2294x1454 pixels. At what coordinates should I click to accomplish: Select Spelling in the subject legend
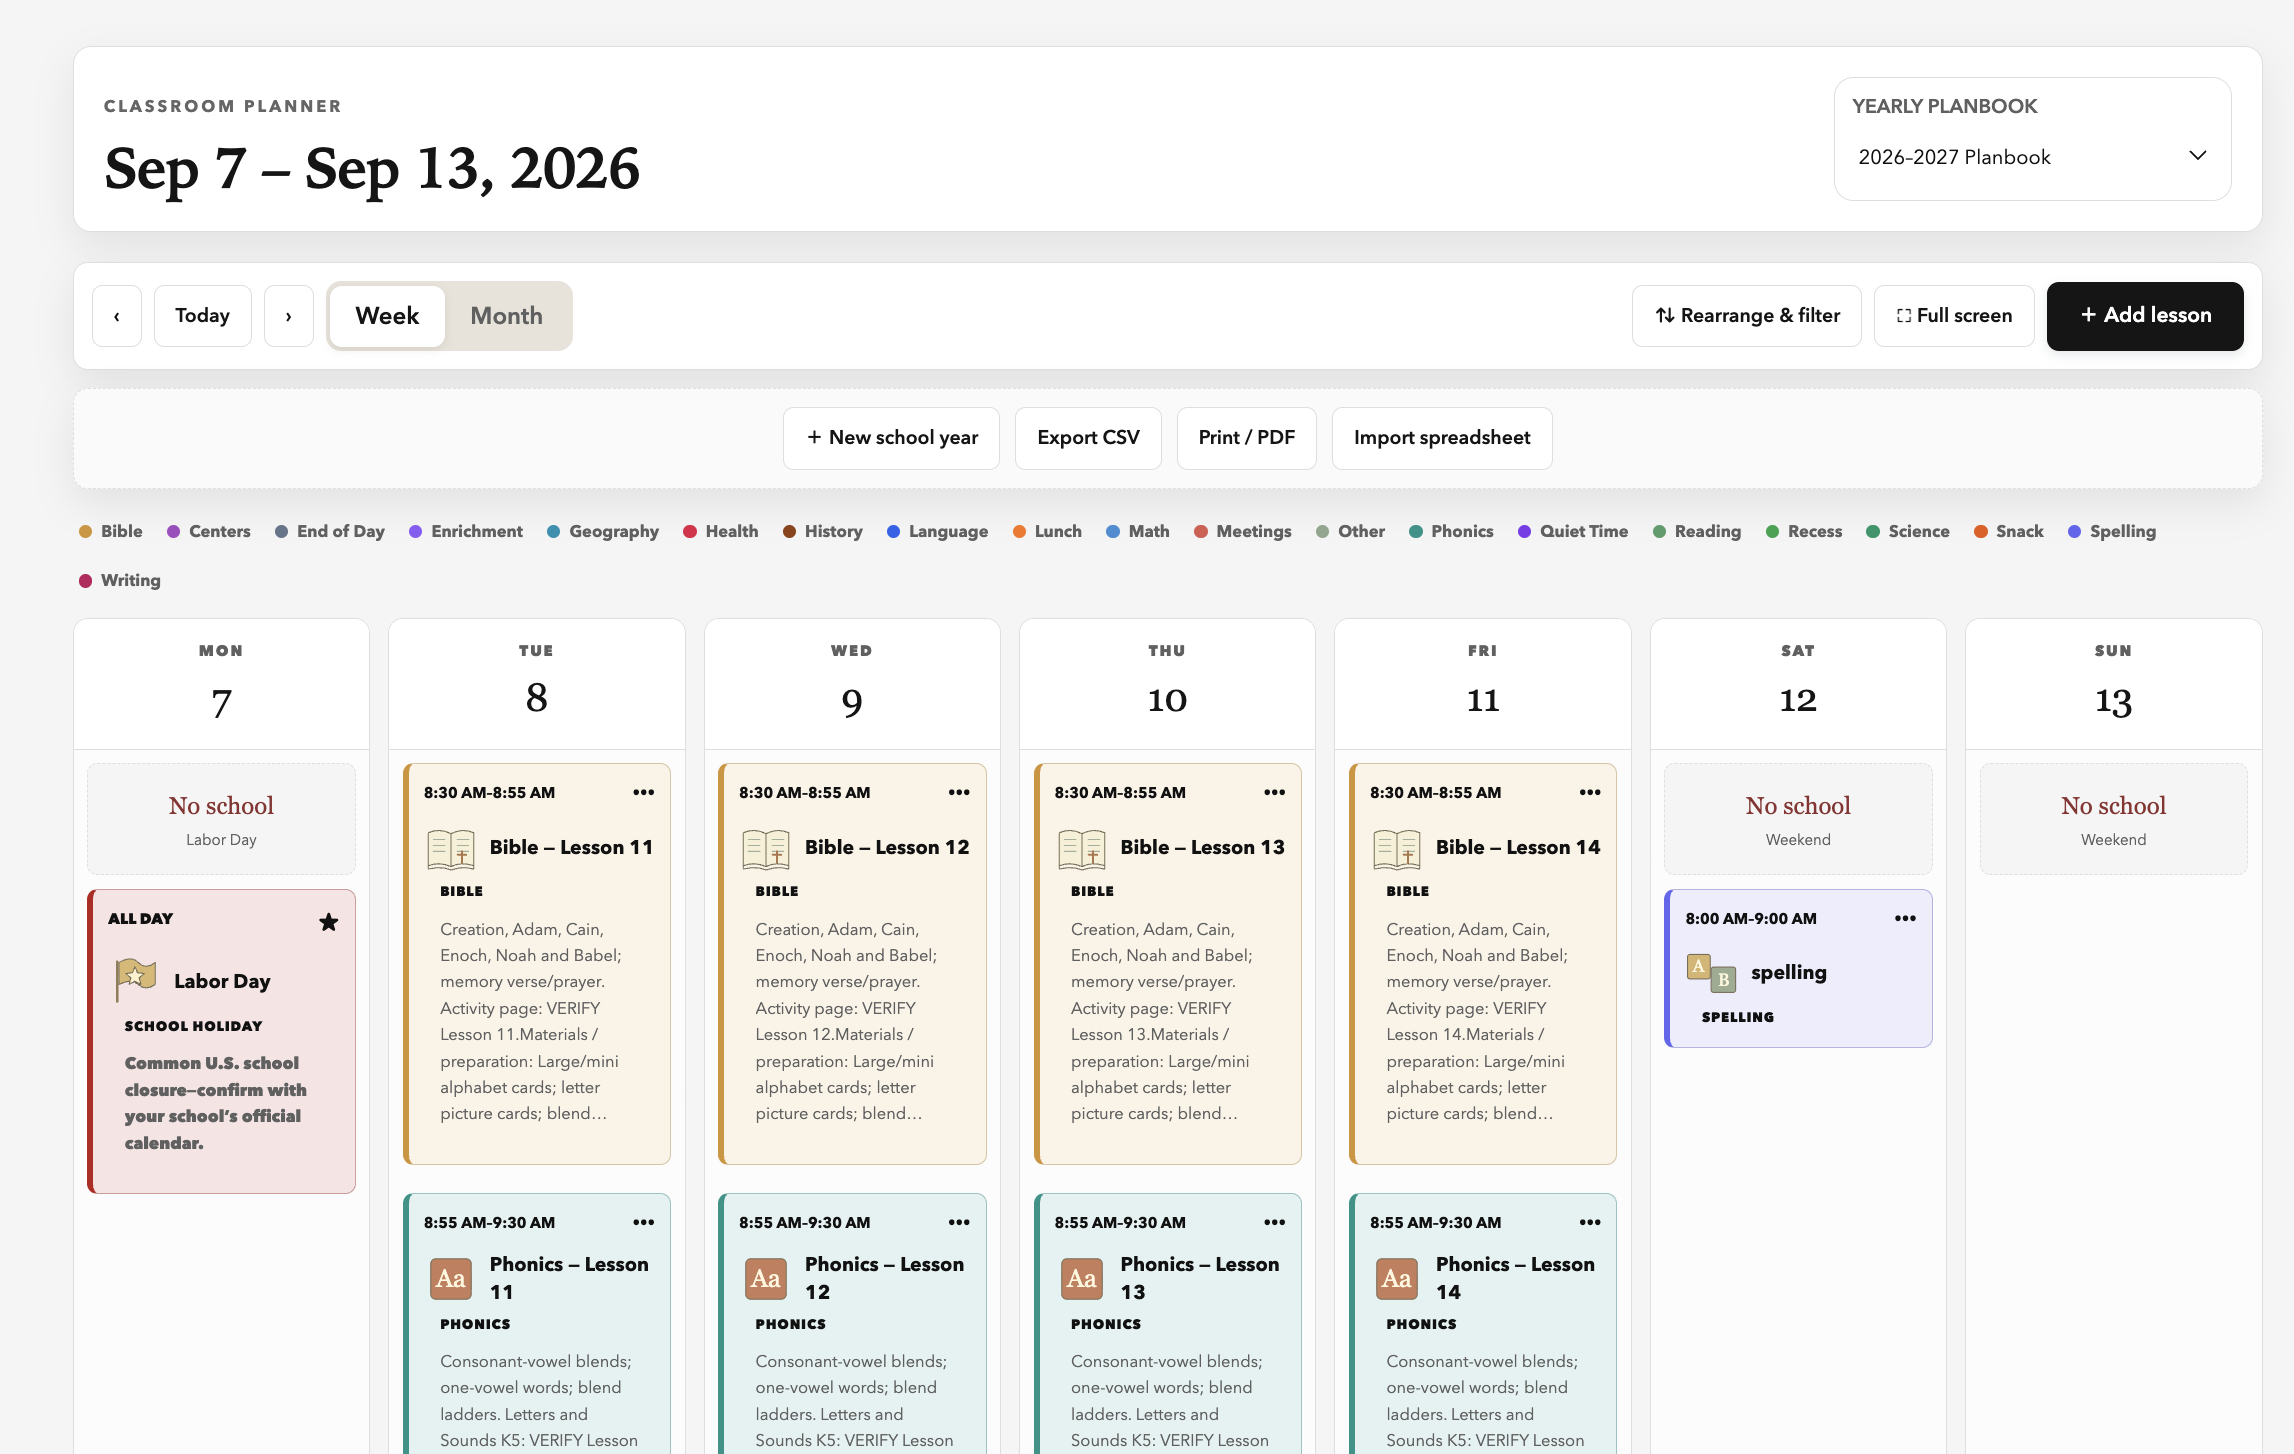point(2112,532)
